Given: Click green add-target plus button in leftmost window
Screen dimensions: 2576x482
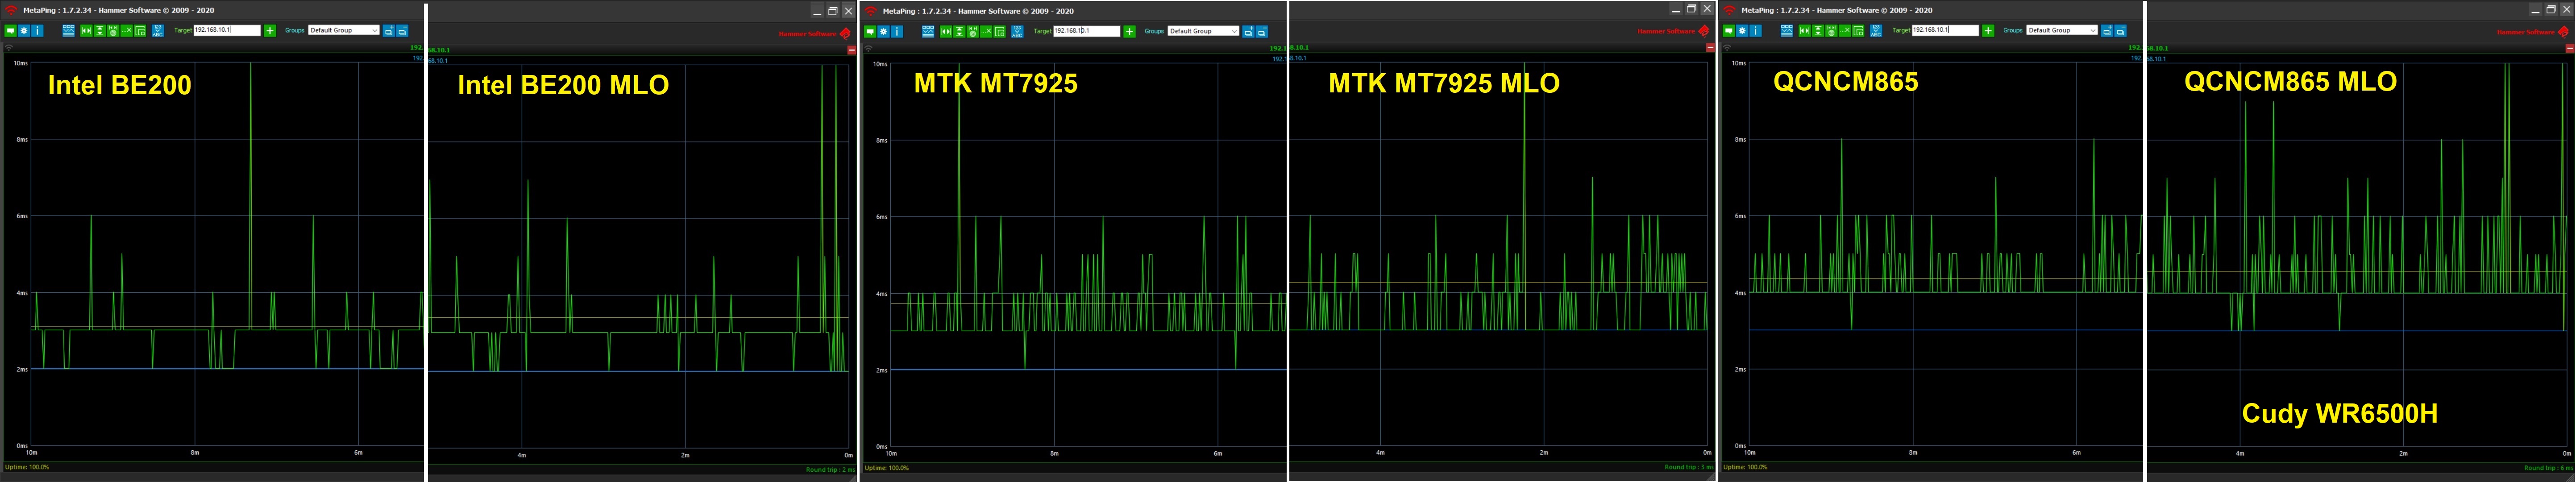Looking at the screenshot, I should pos(270,31).
